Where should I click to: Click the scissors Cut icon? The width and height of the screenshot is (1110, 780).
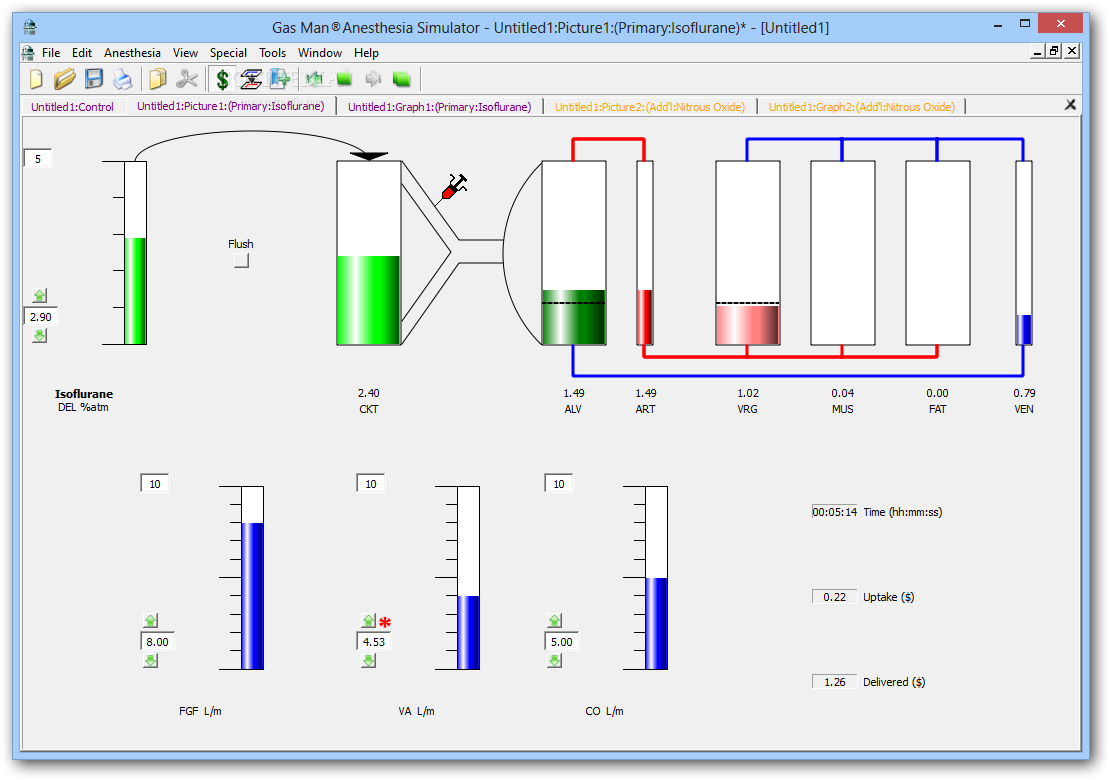(x=187, y=79)
